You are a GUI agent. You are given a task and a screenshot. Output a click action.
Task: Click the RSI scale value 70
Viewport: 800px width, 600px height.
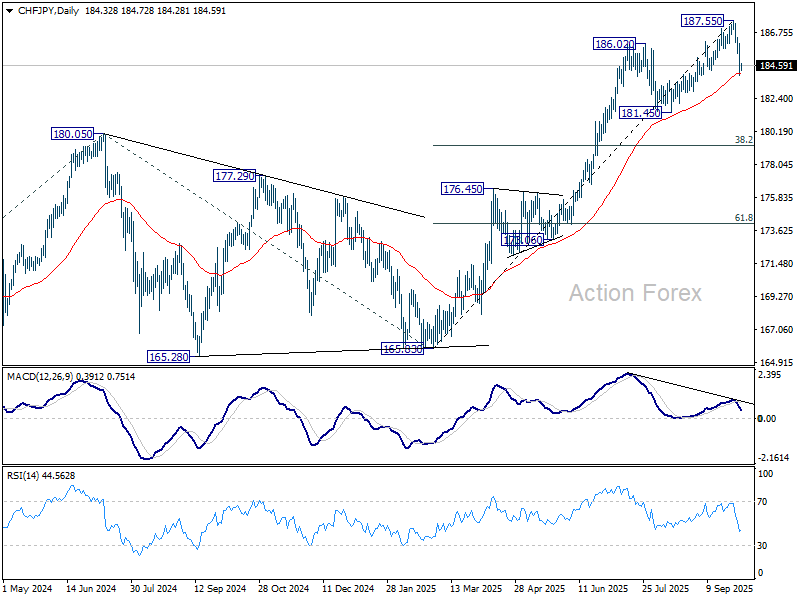click(x=762, y=502)
